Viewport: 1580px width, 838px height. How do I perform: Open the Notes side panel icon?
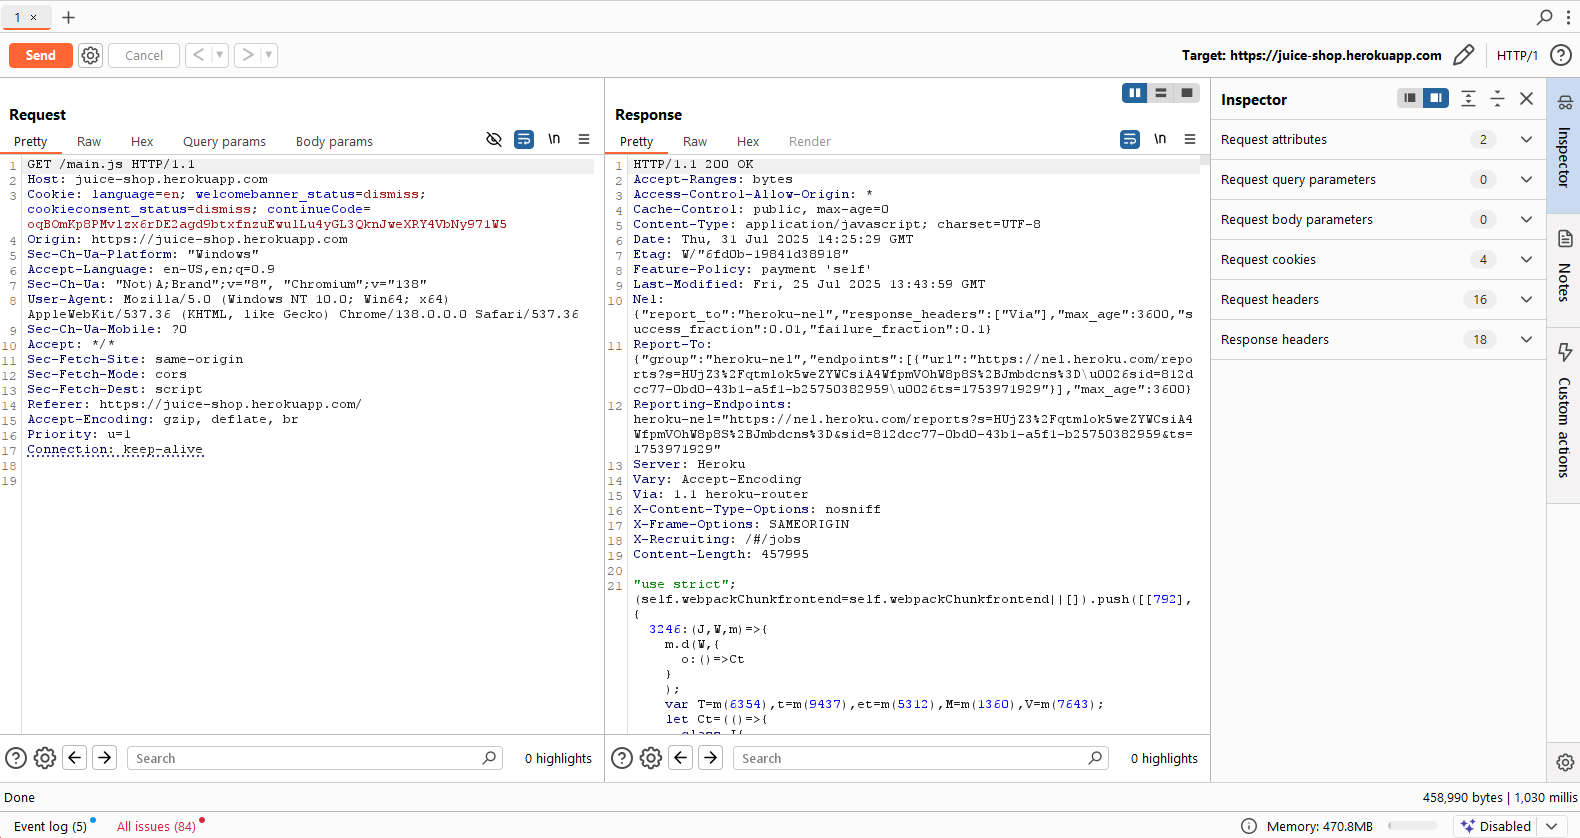coord(1565,239)
